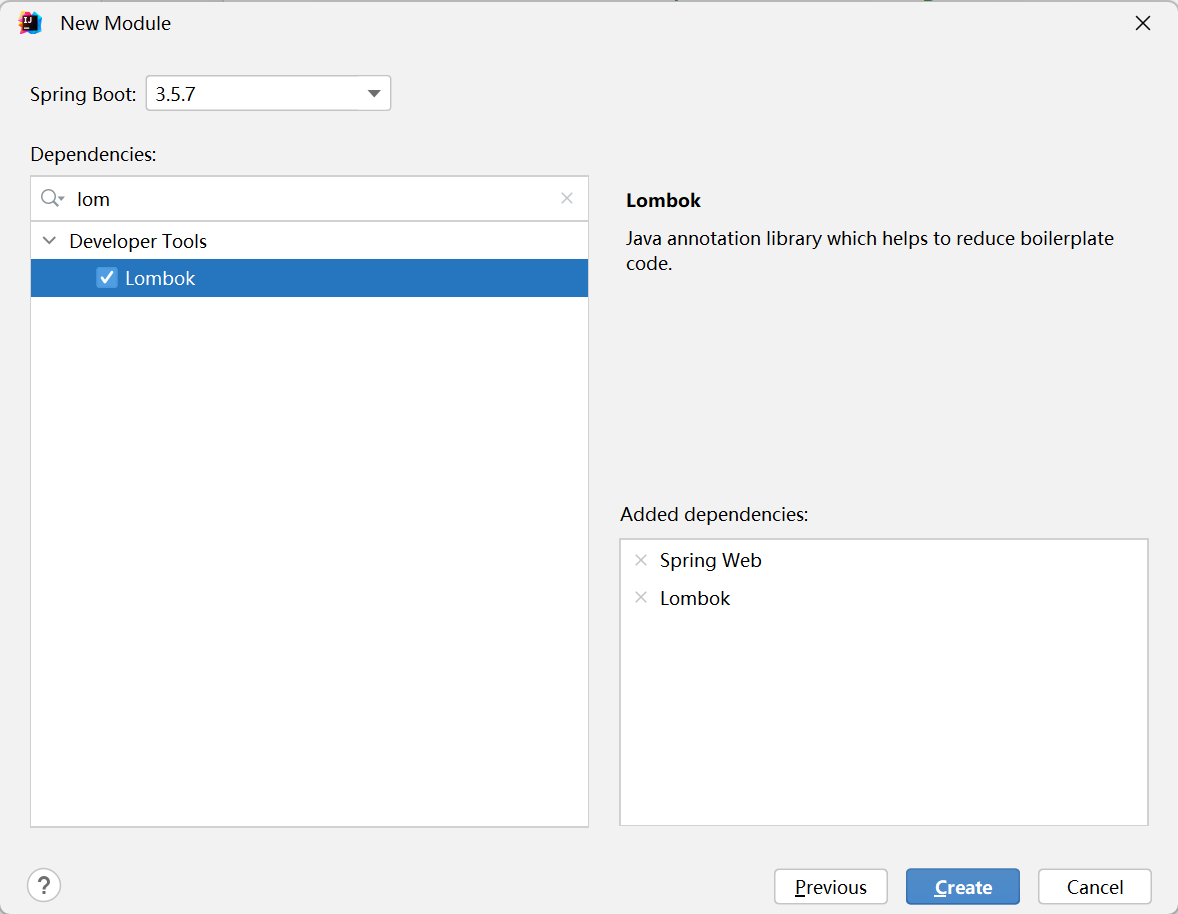This screenshot has width=1178, height=914.
Task: Click the Spring Boot label
Action: (x=83, y=95)
